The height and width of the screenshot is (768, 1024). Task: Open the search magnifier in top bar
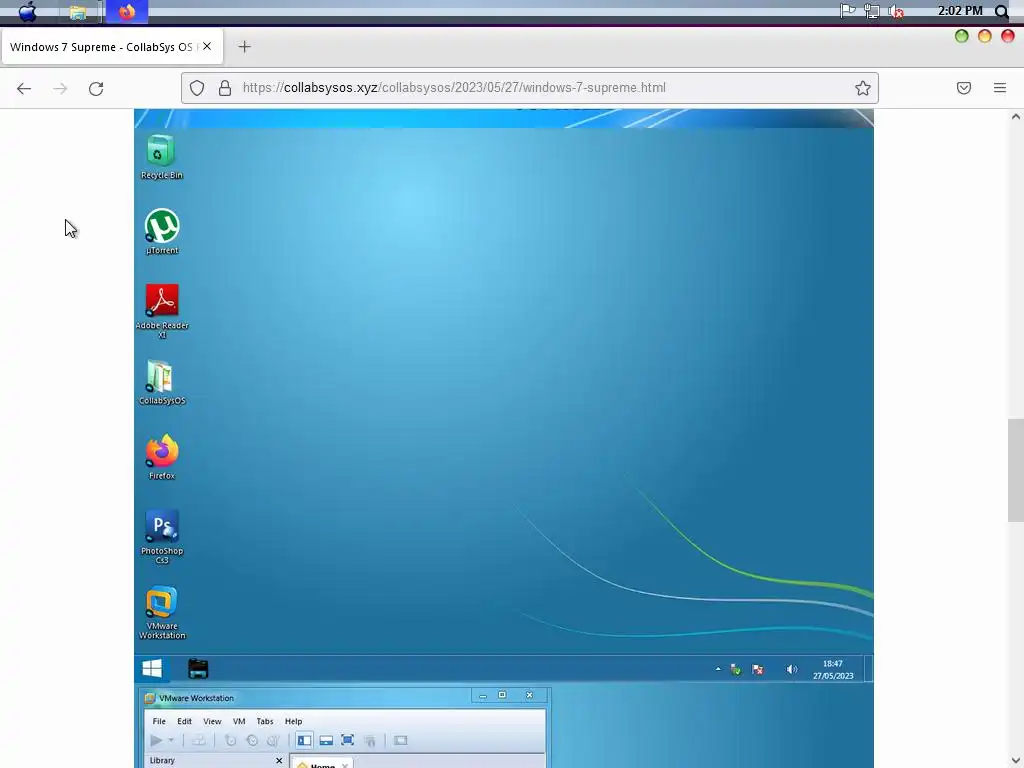(1002, 11)
